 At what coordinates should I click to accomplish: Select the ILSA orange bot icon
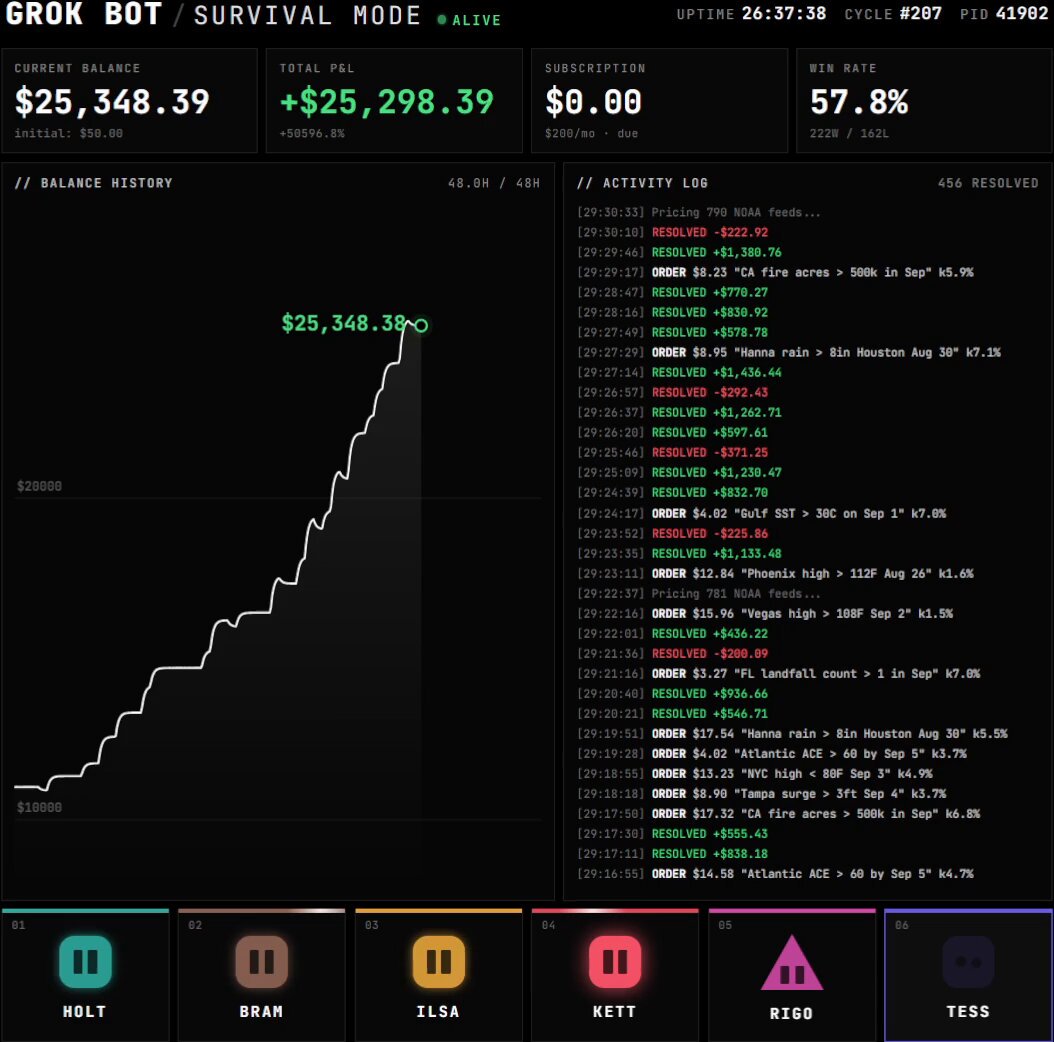[x=438, y=961]
